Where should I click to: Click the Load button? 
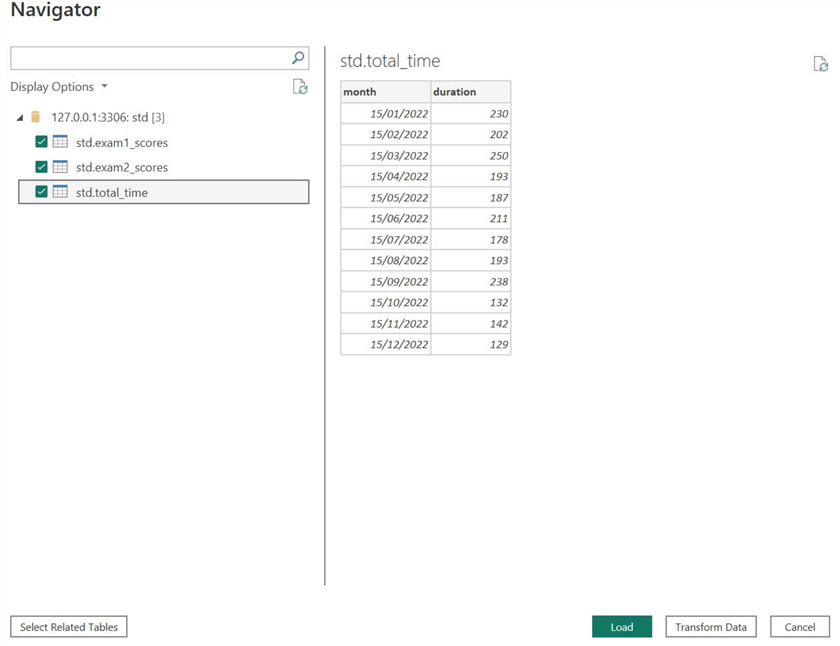(622, 627)
